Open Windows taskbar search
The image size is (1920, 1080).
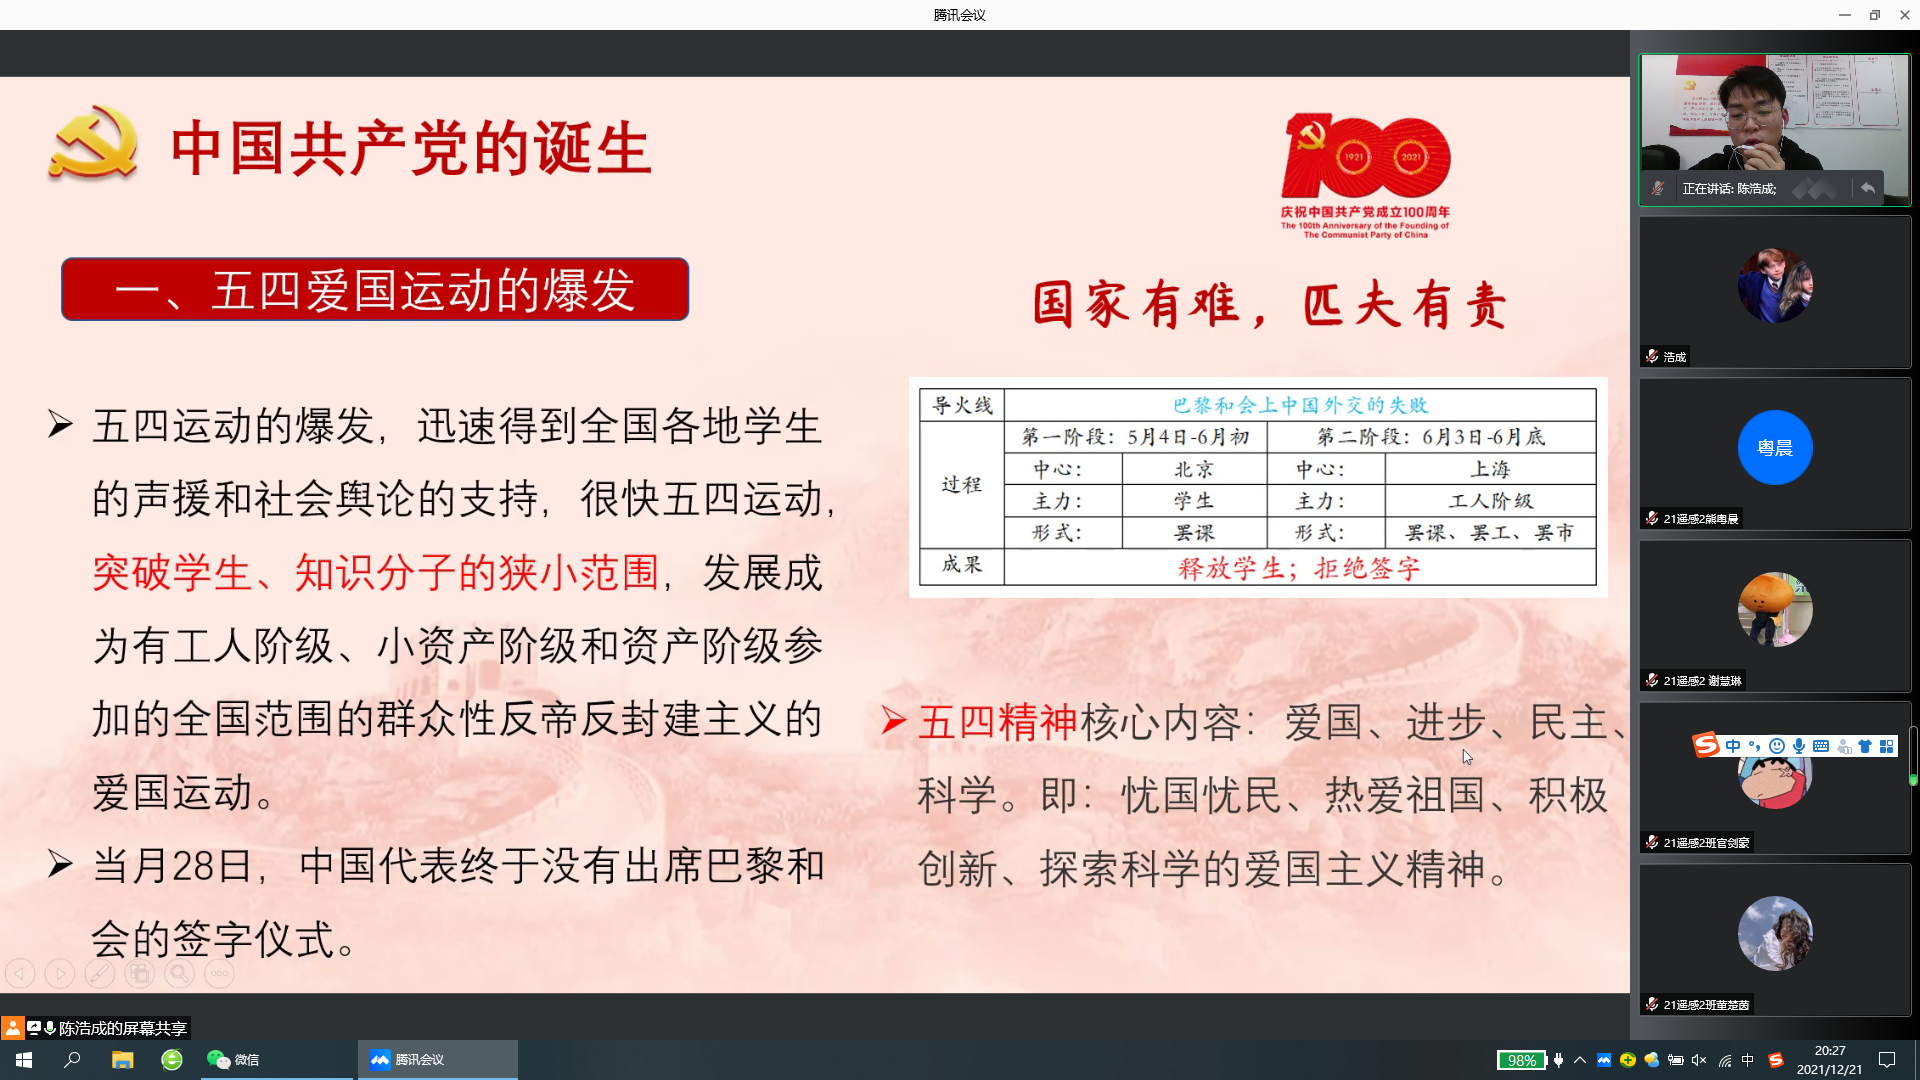click(x=72, y=1060)
